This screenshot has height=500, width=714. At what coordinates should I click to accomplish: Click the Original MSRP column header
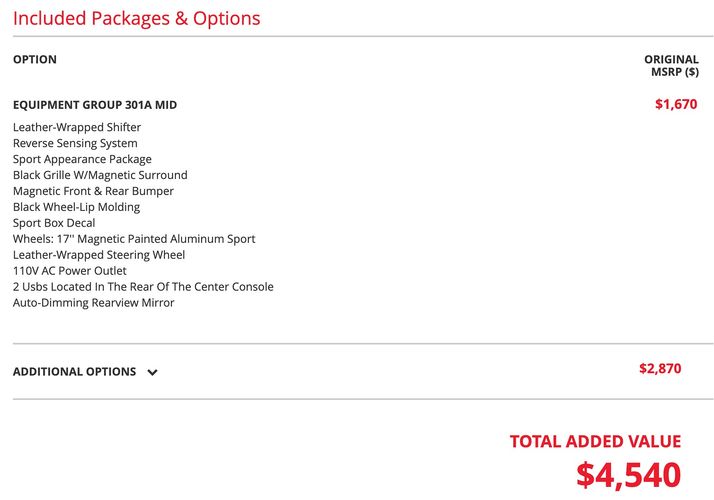671,66
